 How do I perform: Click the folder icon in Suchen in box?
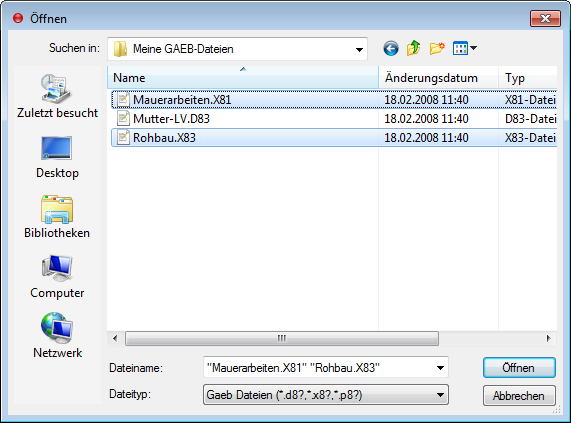120,49
